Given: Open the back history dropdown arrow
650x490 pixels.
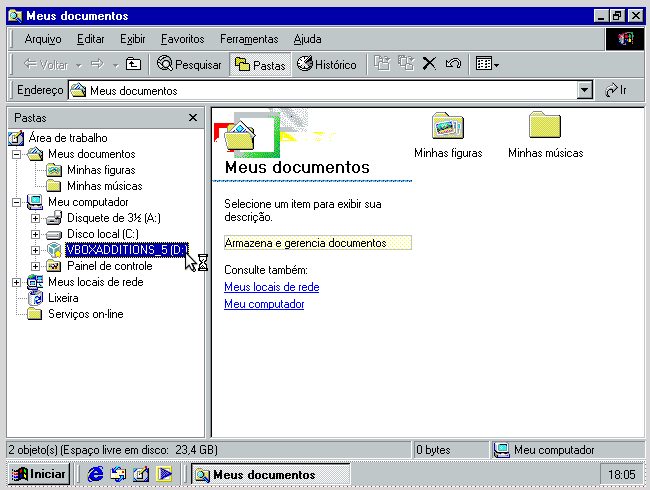Looking at the screenshot, I should point(79,65).
